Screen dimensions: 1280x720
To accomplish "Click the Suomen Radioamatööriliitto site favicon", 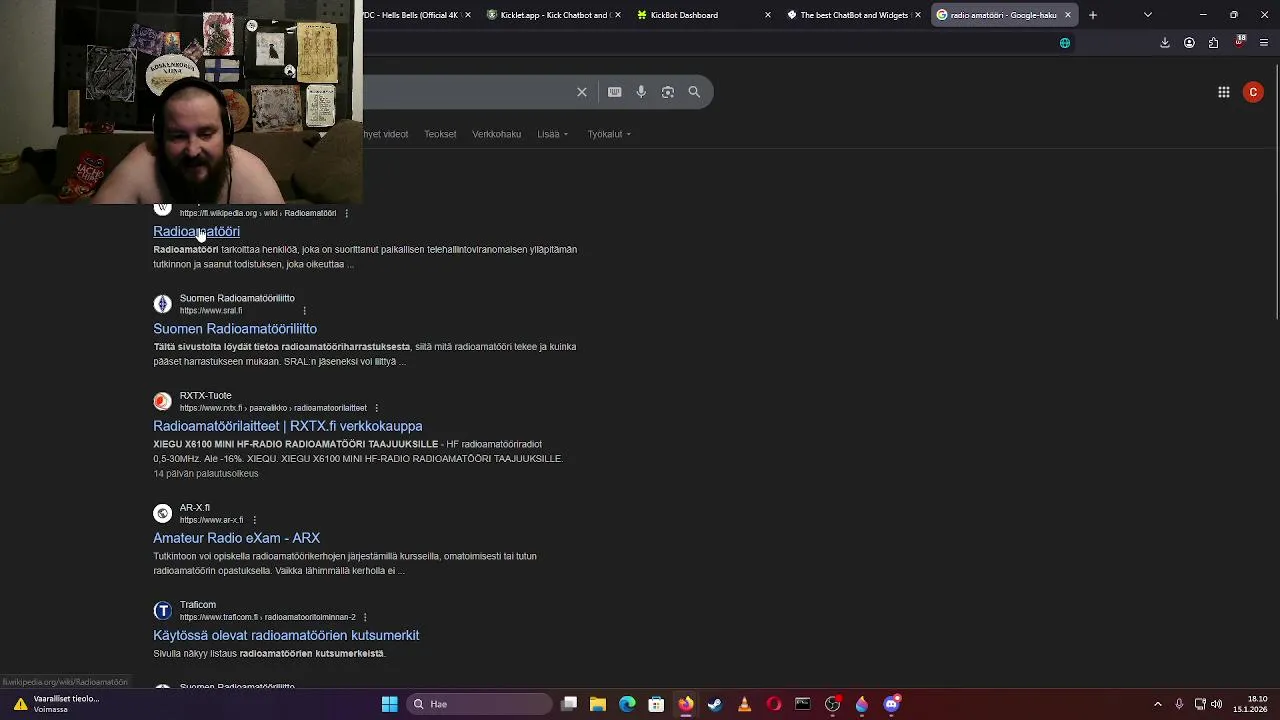I will click(x=162, y=304).
